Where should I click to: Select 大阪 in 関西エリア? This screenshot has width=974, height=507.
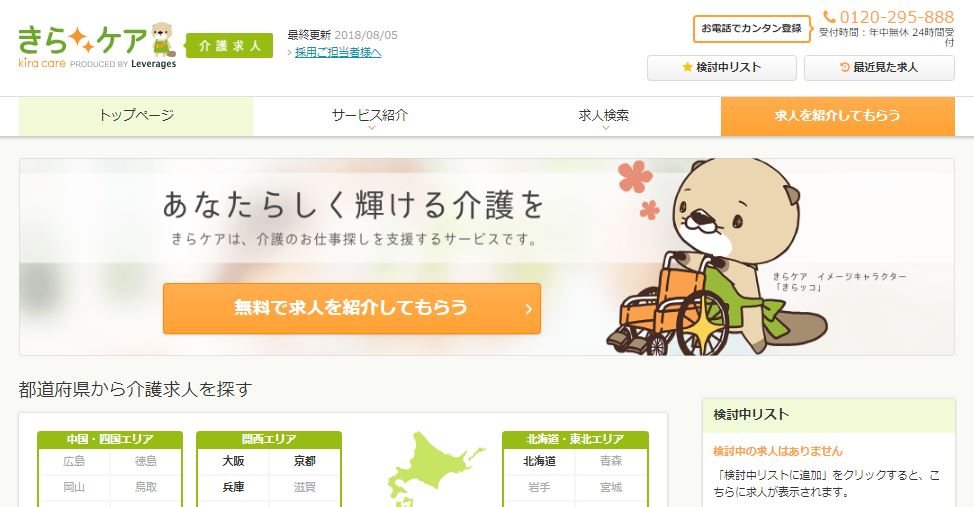(234, 461)
